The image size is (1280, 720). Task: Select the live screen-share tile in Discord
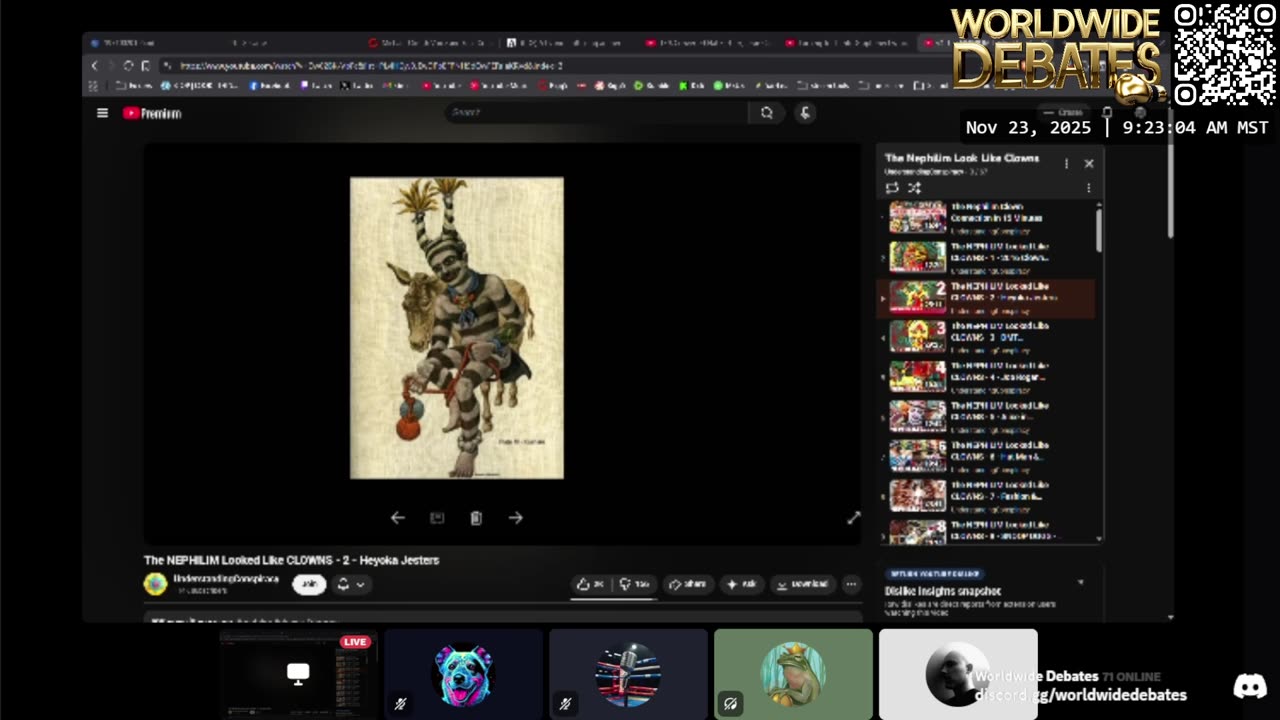(298, 674)
